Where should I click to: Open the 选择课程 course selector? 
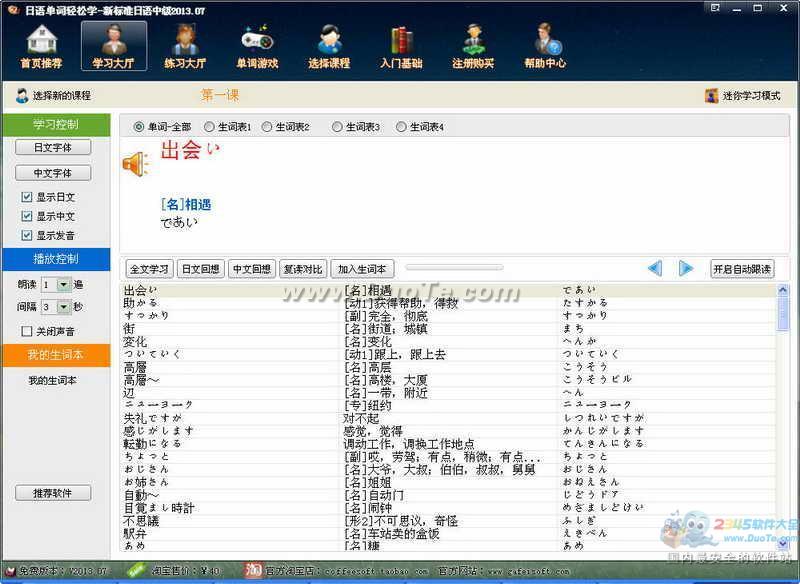coord(329,47)
